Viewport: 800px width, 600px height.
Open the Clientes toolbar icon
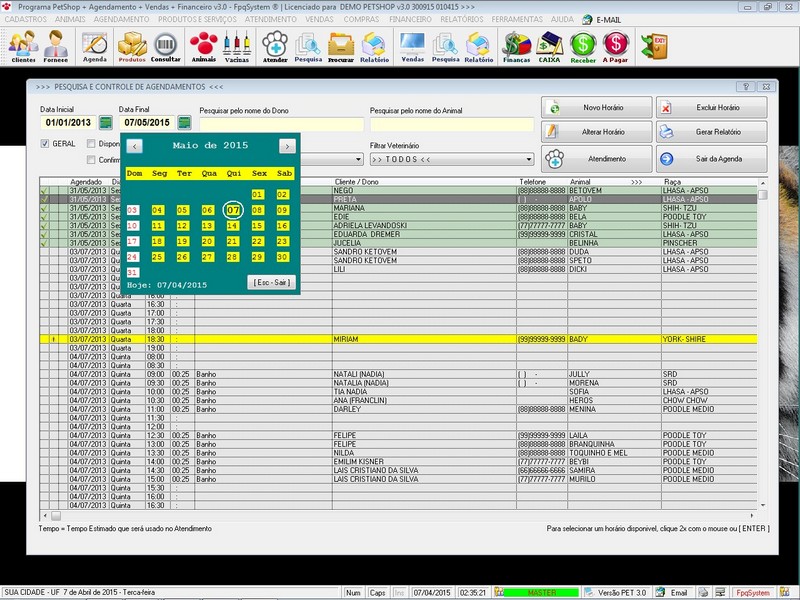(x=22, y=46)
